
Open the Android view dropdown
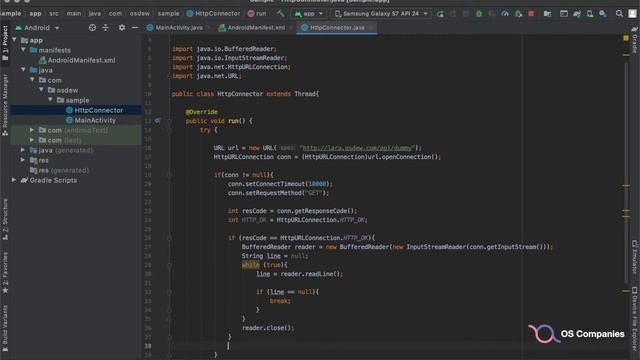coord(38,28)
